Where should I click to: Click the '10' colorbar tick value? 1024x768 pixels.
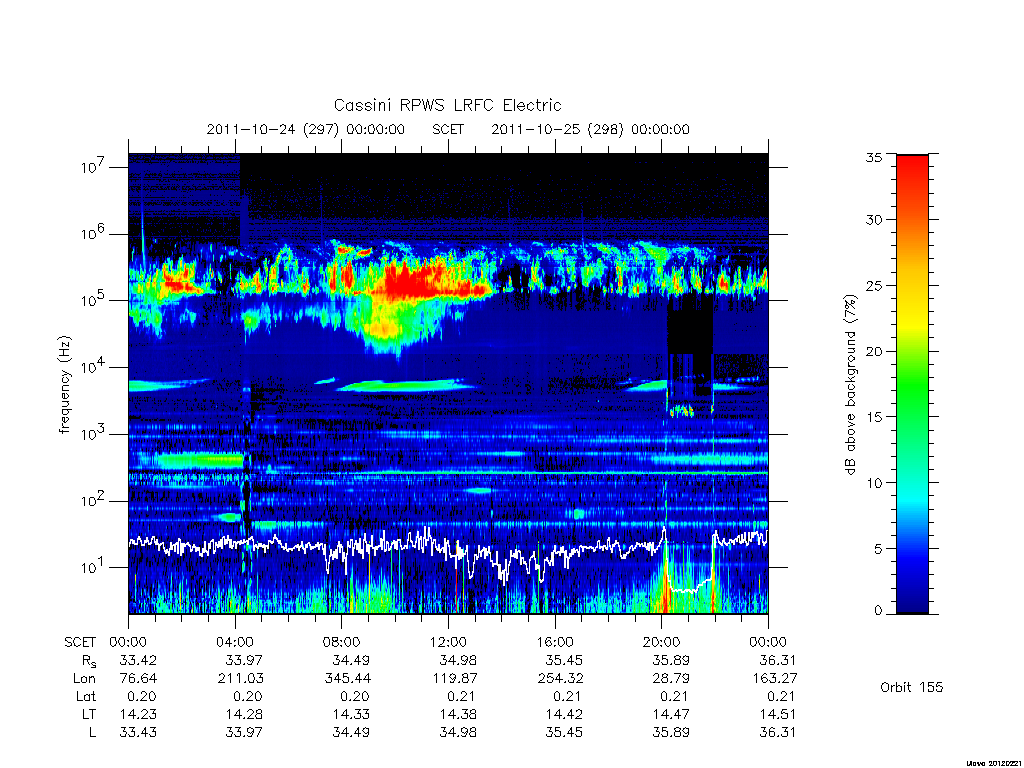(874, 483)
